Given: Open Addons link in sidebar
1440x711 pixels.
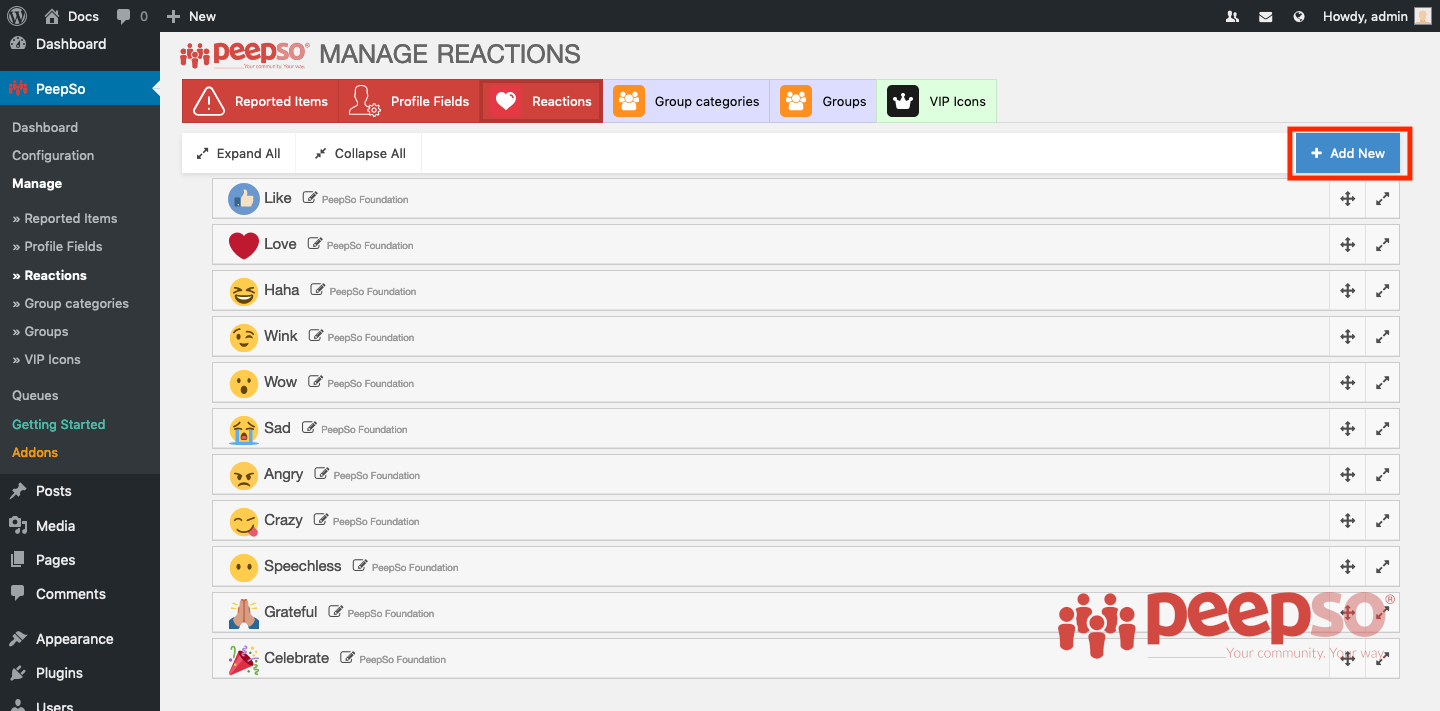Looking at the screenshot, I should (35, 452).
